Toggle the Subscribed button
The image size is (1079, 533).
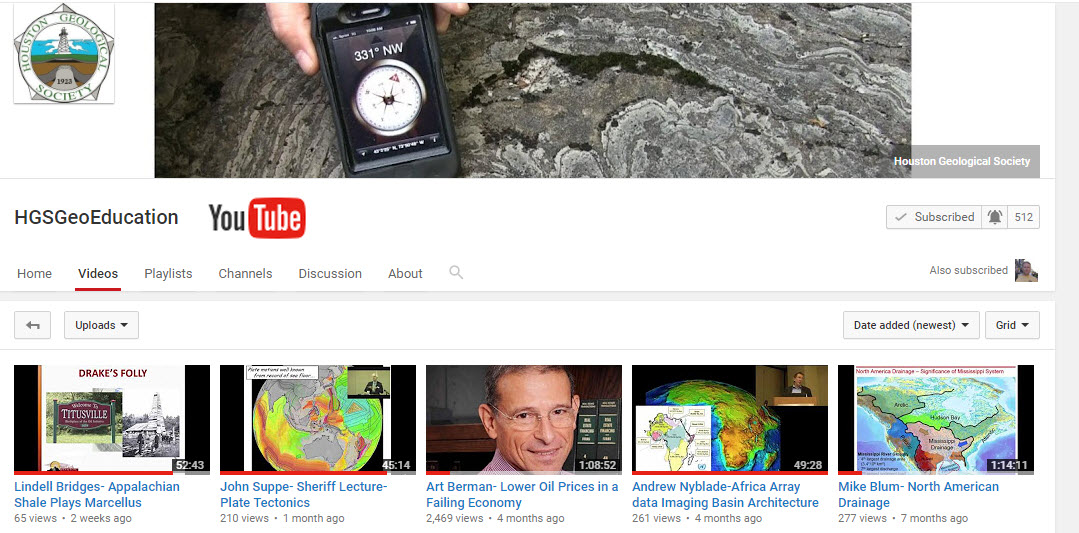coord(934,217)
